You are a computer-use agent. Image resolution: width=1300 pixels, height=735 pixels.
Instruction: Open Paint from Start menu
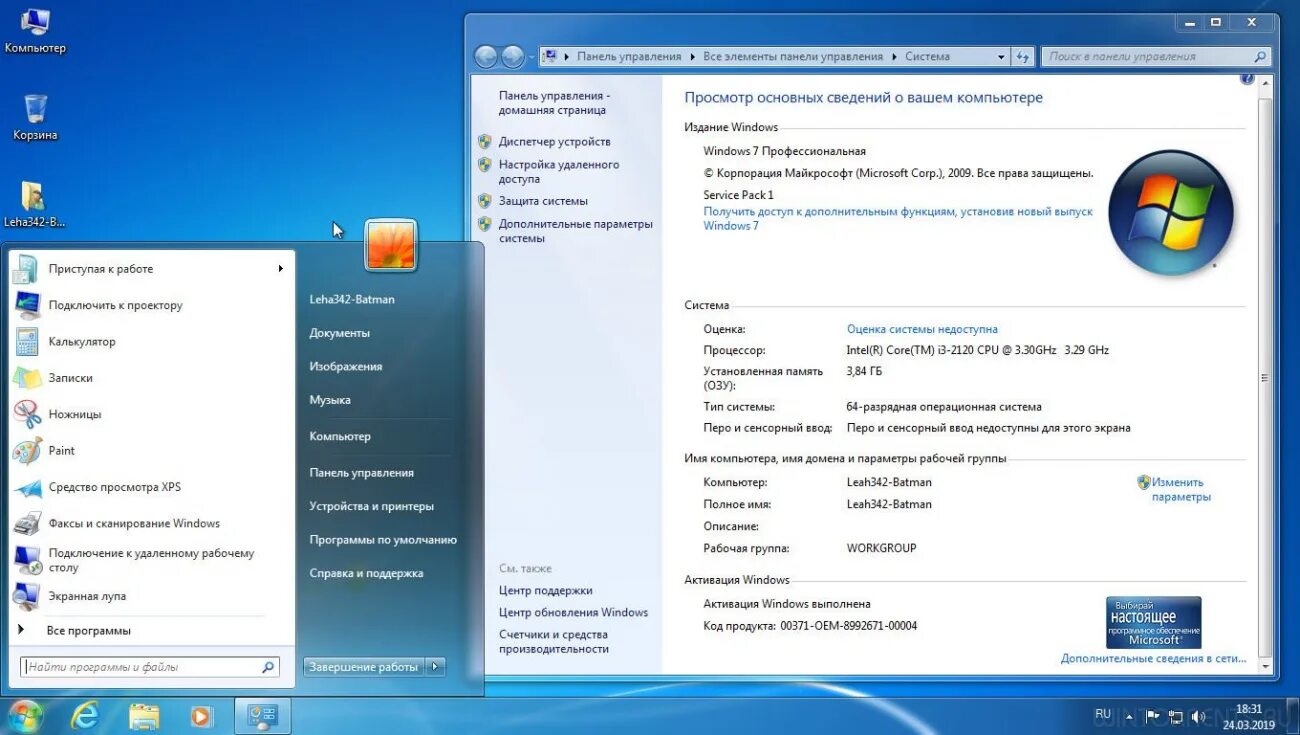coord(152,450)
